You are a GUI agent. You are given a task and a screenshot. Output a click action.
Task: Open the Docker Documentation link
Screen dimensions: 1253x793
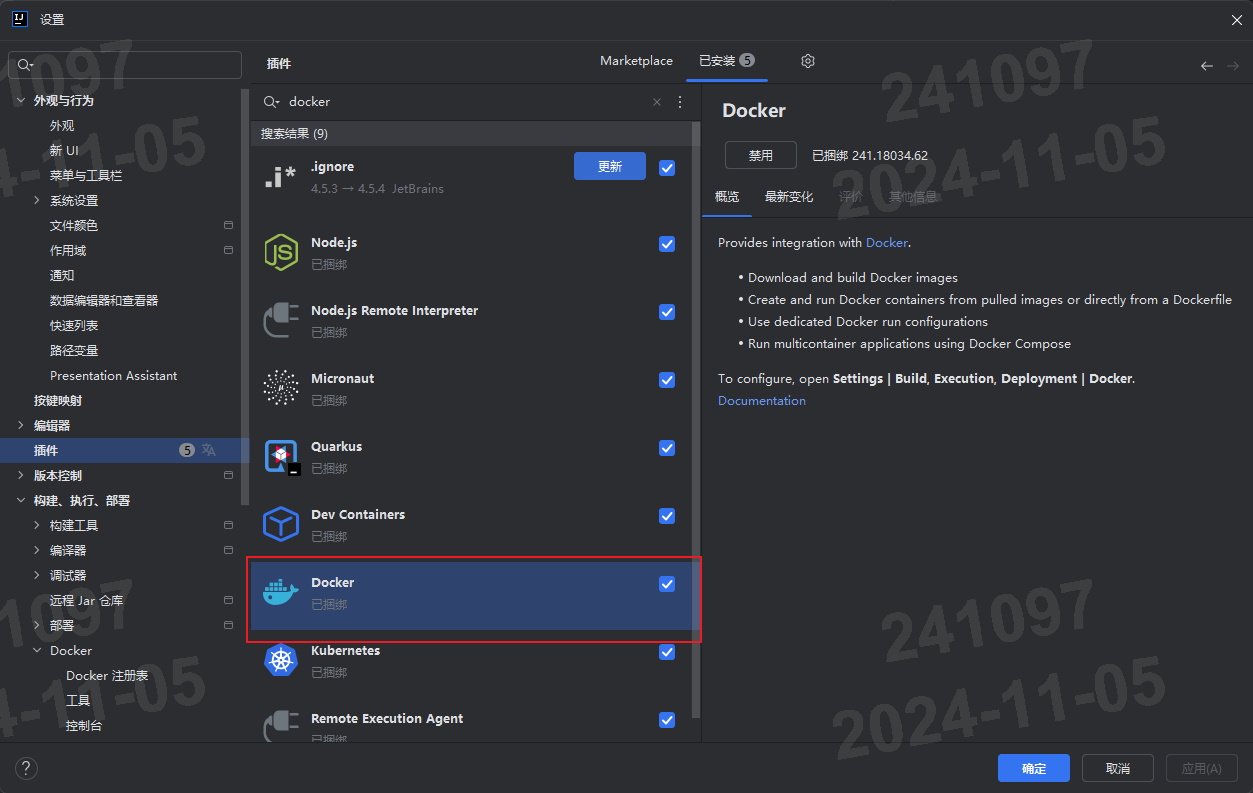coord(761,400)
